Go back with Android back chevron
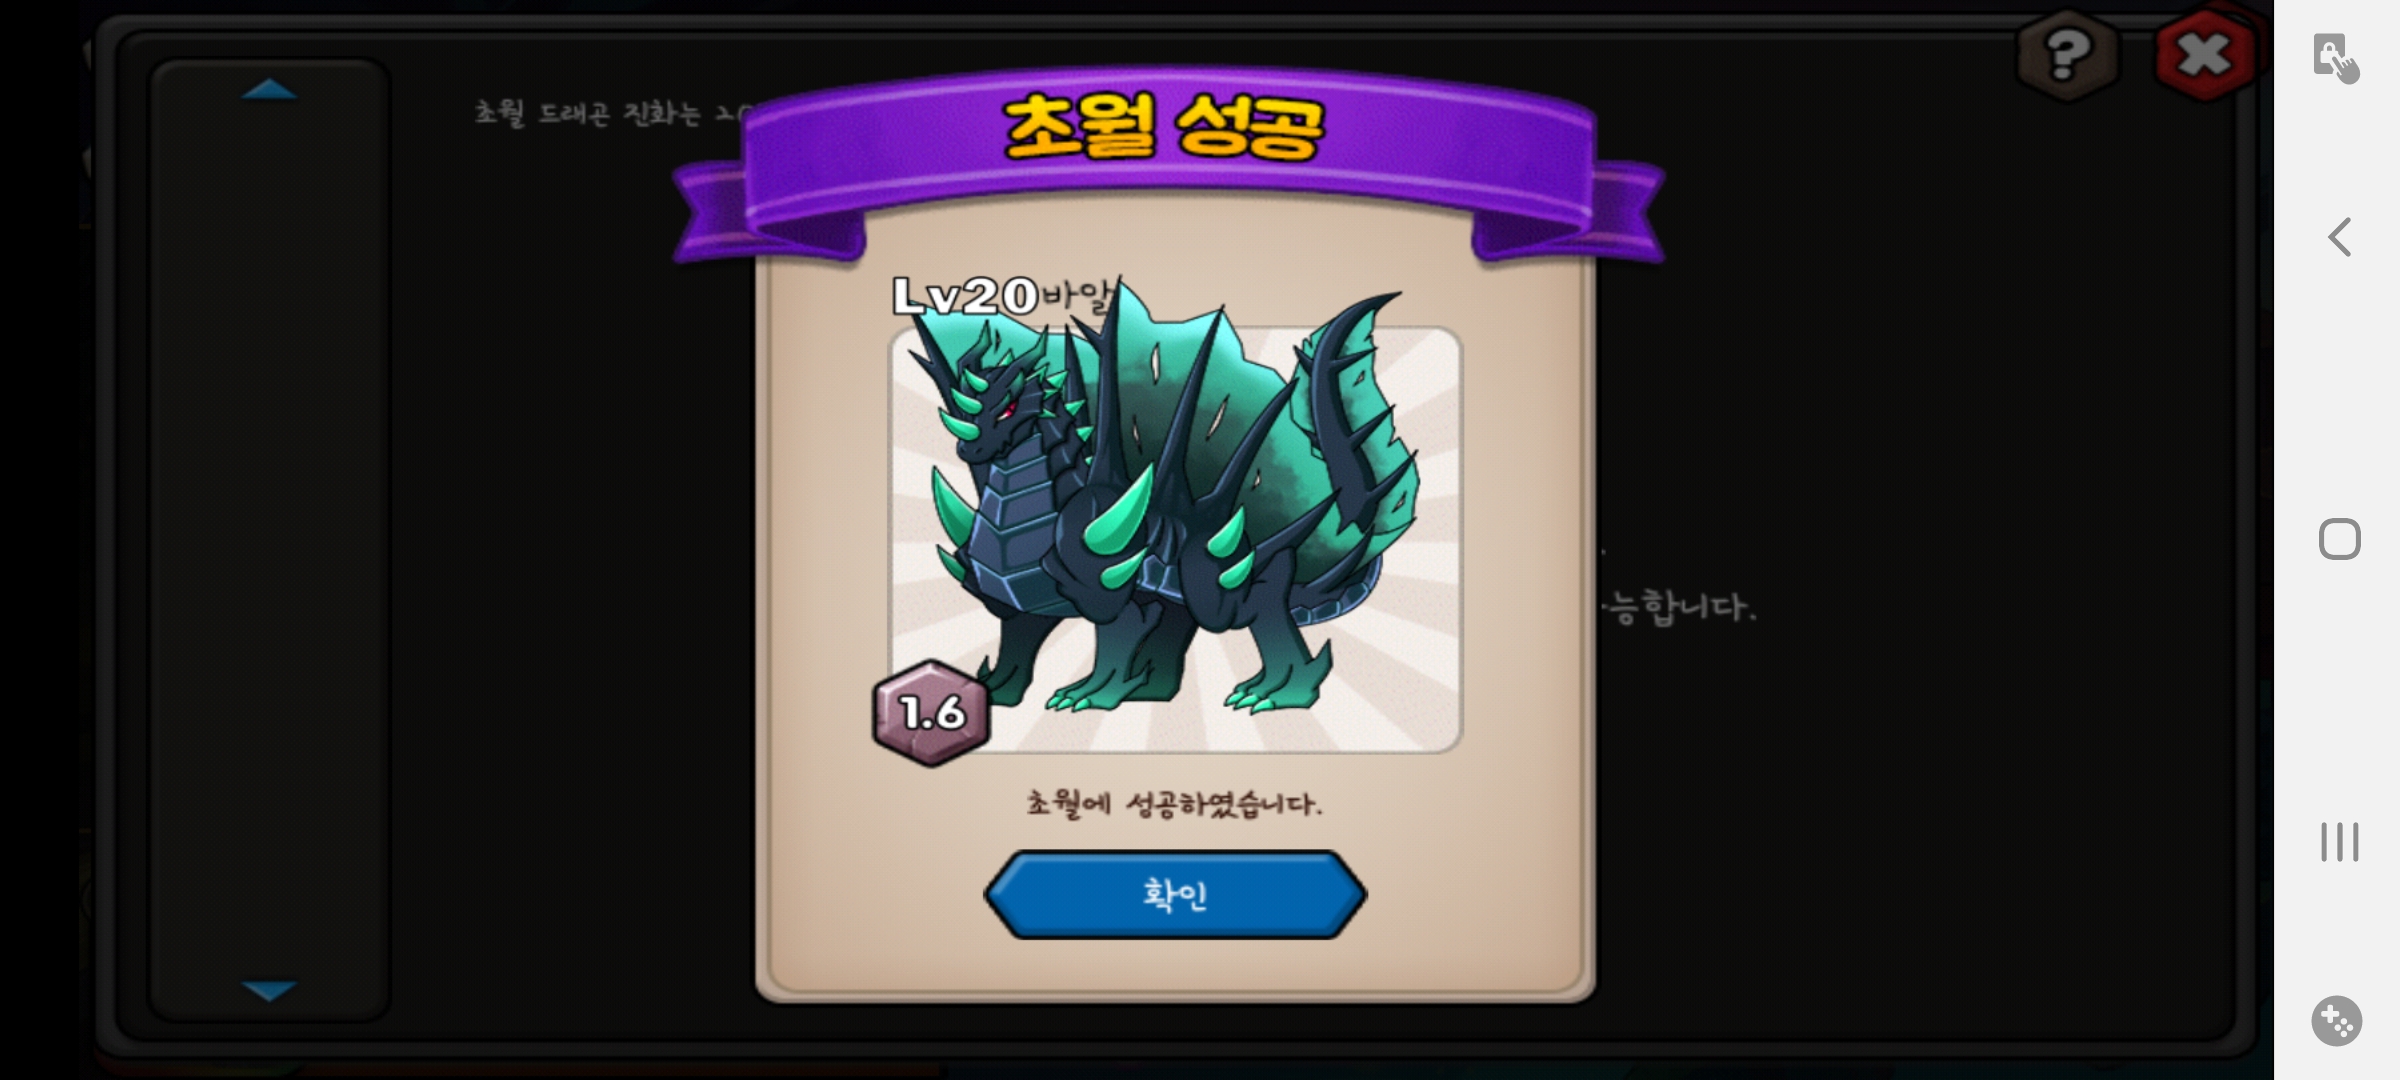The height and width of the screenshot is (1080, 2400). pos(2339,238)
